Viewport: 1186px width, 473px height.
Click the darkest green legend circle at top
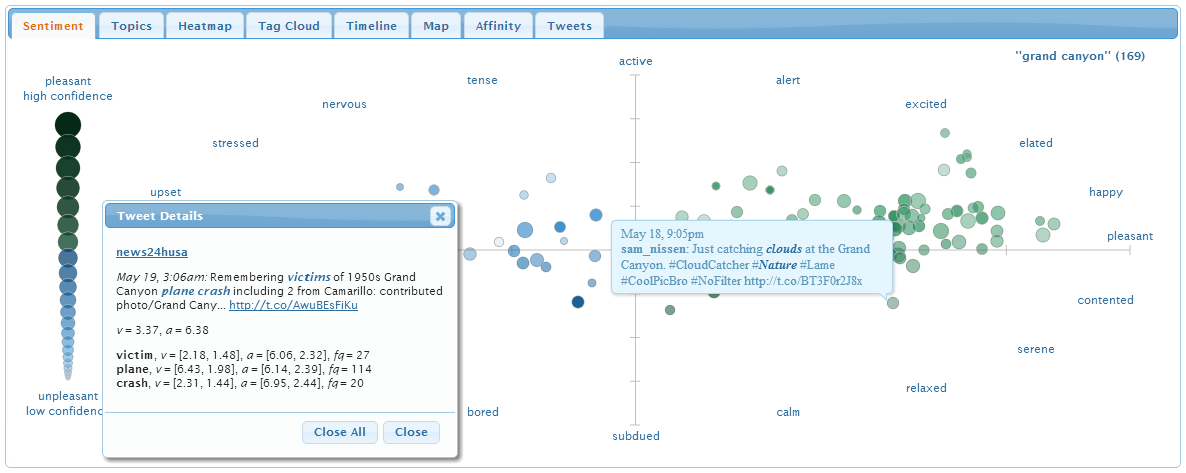(x=68, y=124)
